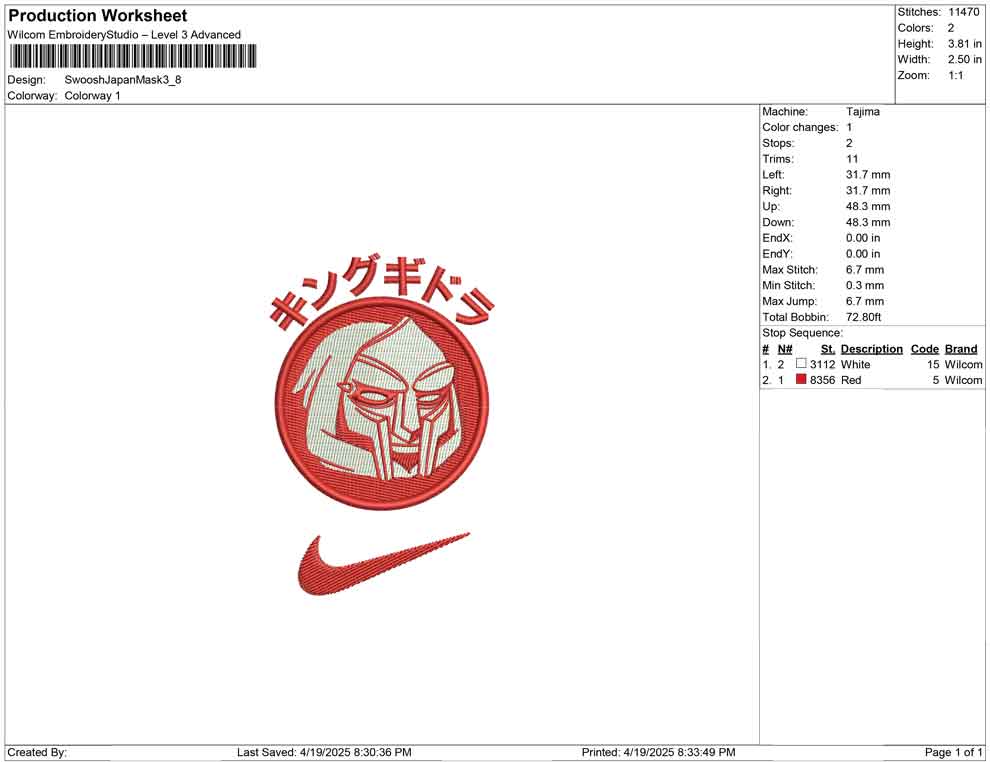
Task: Click the Description column header
Action: tap(871, 349)
